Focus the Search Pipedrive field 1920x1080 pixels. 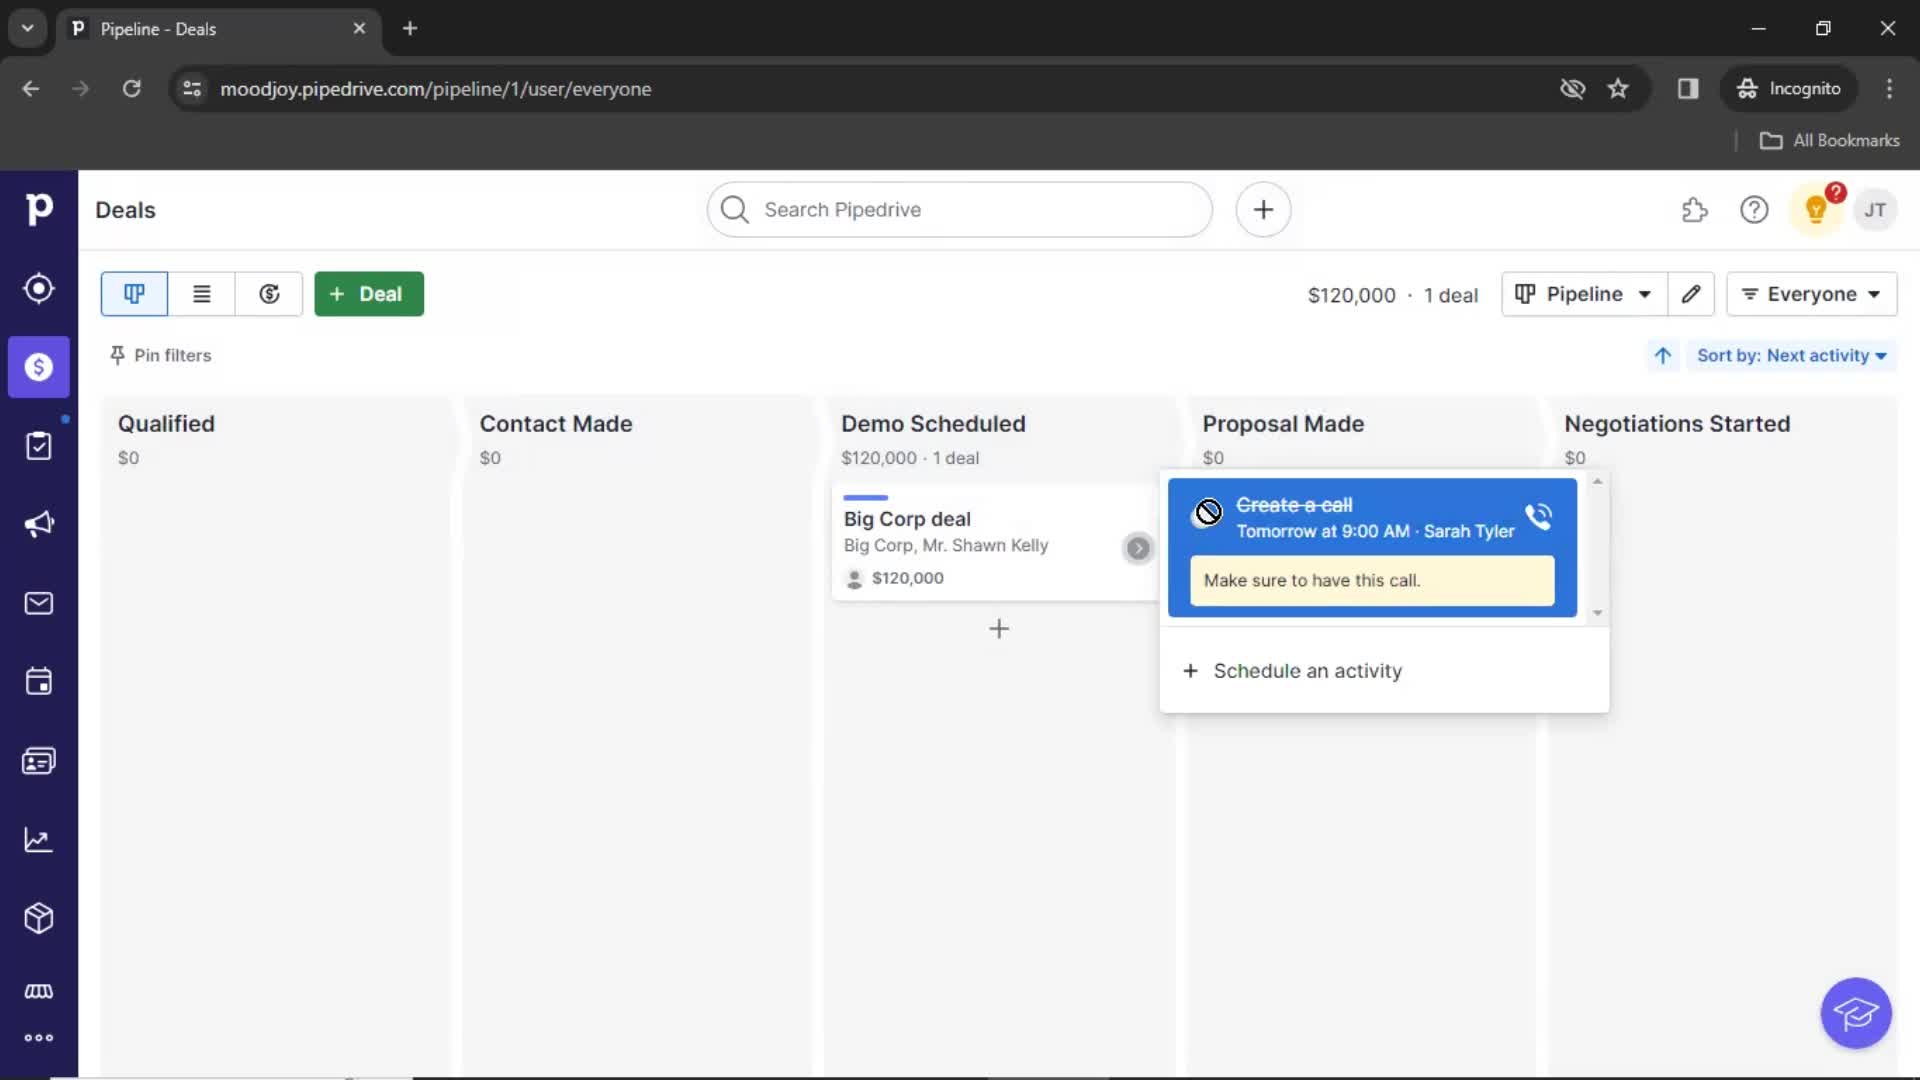960,210
